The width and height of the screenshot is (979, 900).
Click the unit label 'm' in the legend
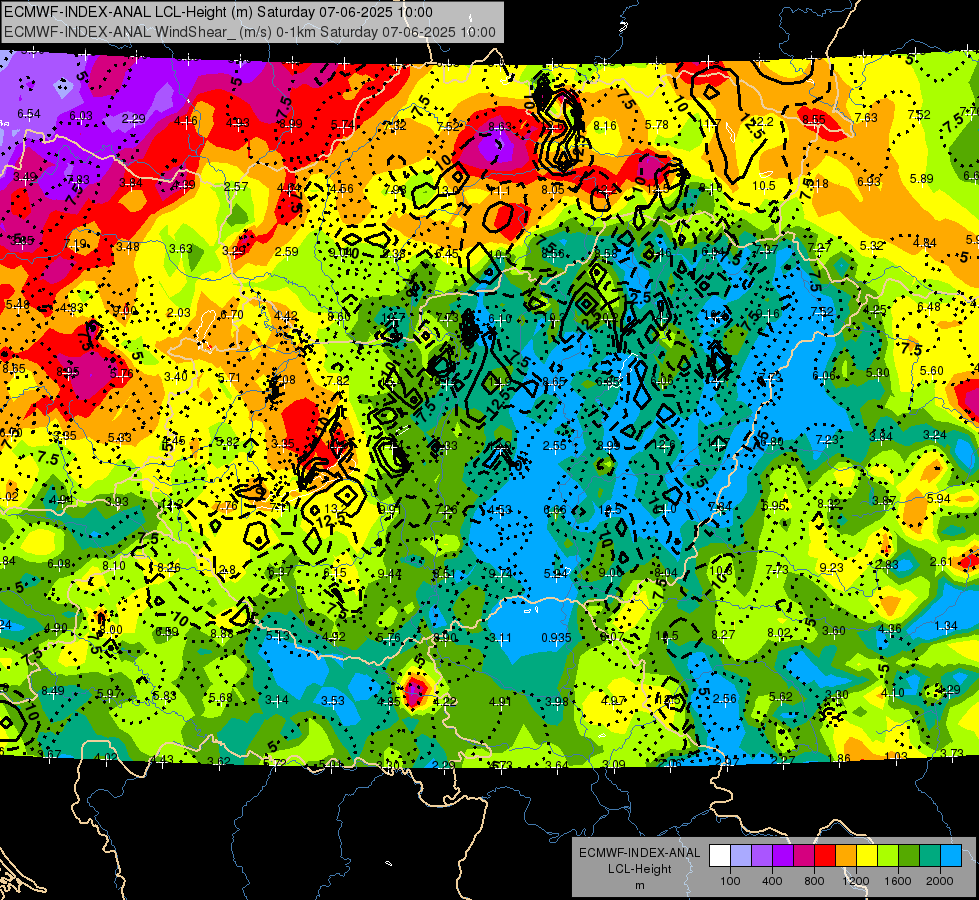tap(639, 885)
